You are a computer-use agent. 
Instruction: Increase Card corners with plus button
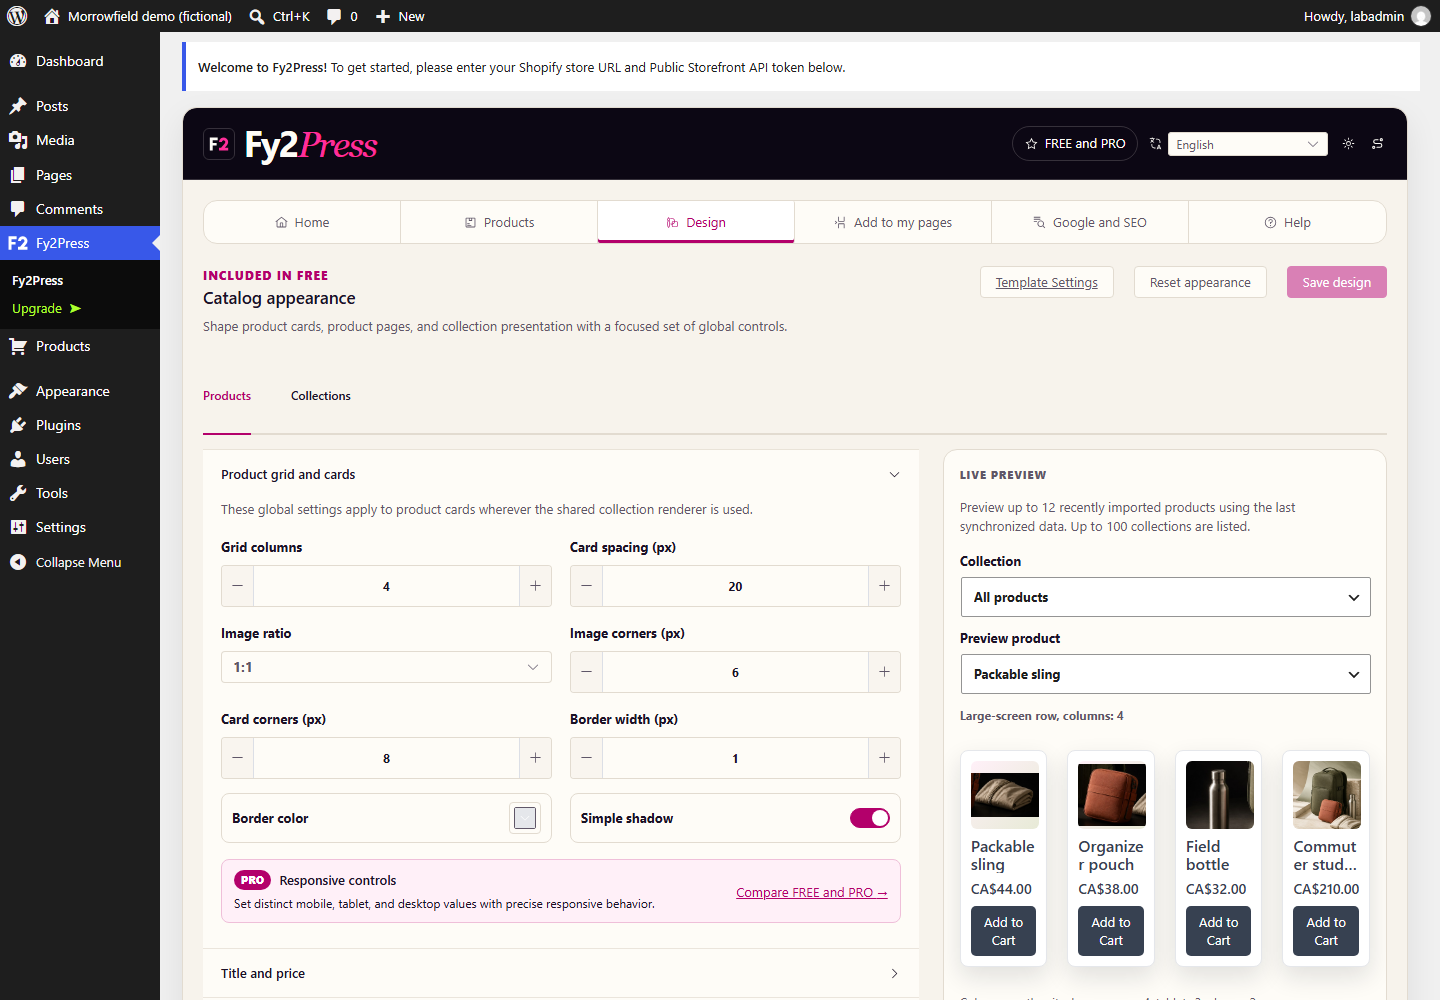pyautogui.click(x=535, y=758)
